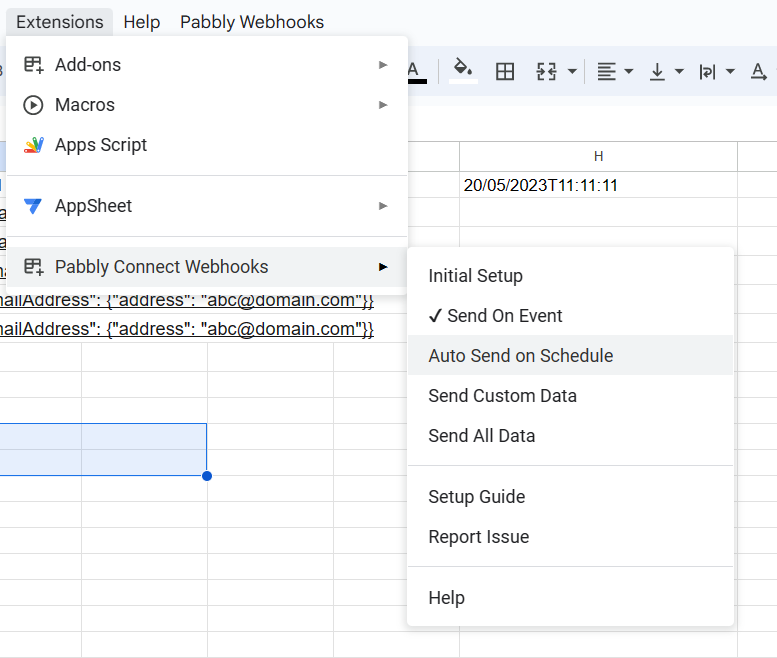Open the Pabbly Webhooks menu
The image size is (777, 658).
pos(252,22)
